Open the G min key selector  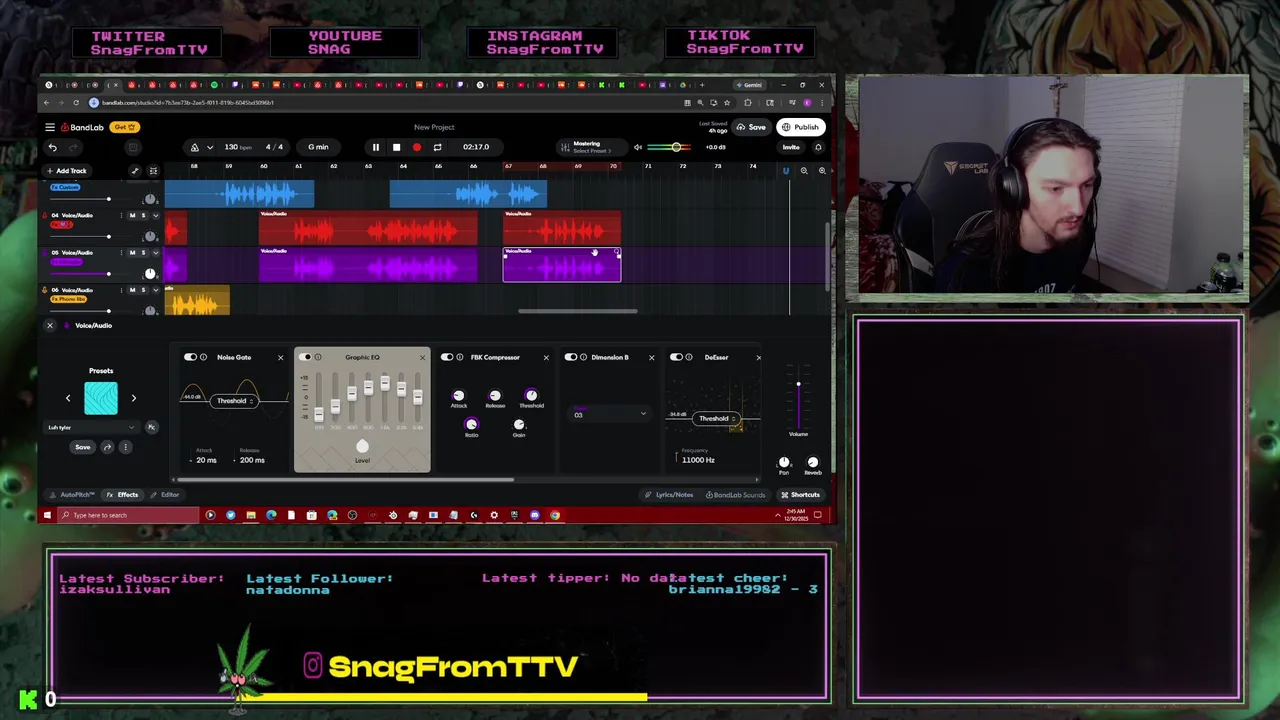[318, 147]
